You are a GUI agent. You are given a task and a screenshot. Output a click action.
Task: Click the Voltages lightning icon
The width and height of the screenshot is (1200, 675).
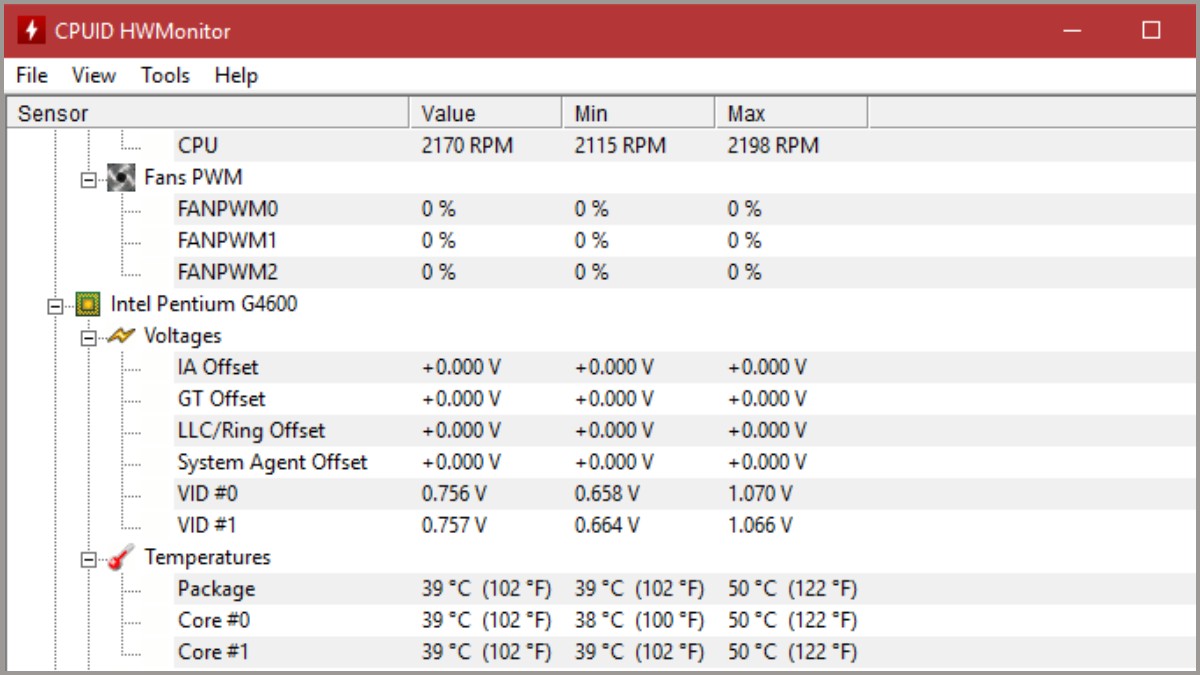[121, 336]
